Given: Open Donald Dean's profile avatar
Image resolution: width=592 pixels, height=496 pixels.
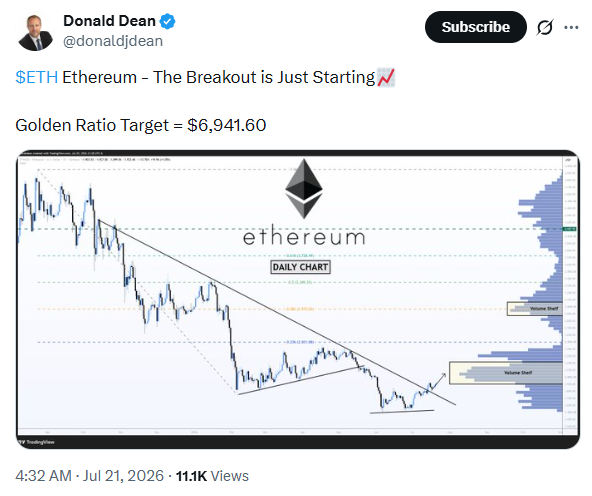Looking at the screenshot, I should [35, 32].
